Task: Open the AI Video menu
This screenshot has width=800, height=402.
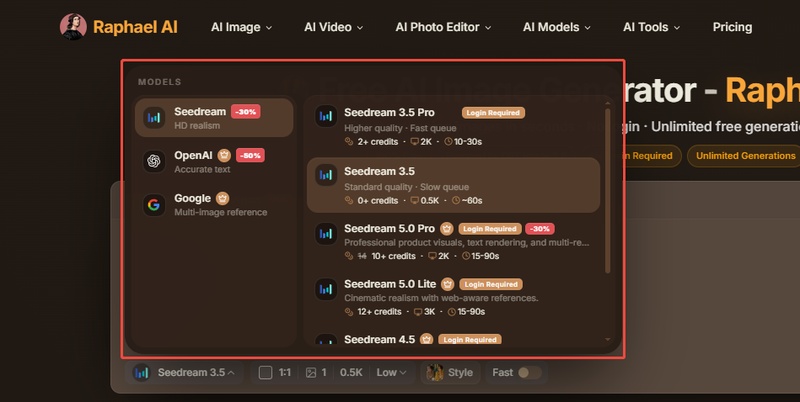Action: tap(333, 27)
